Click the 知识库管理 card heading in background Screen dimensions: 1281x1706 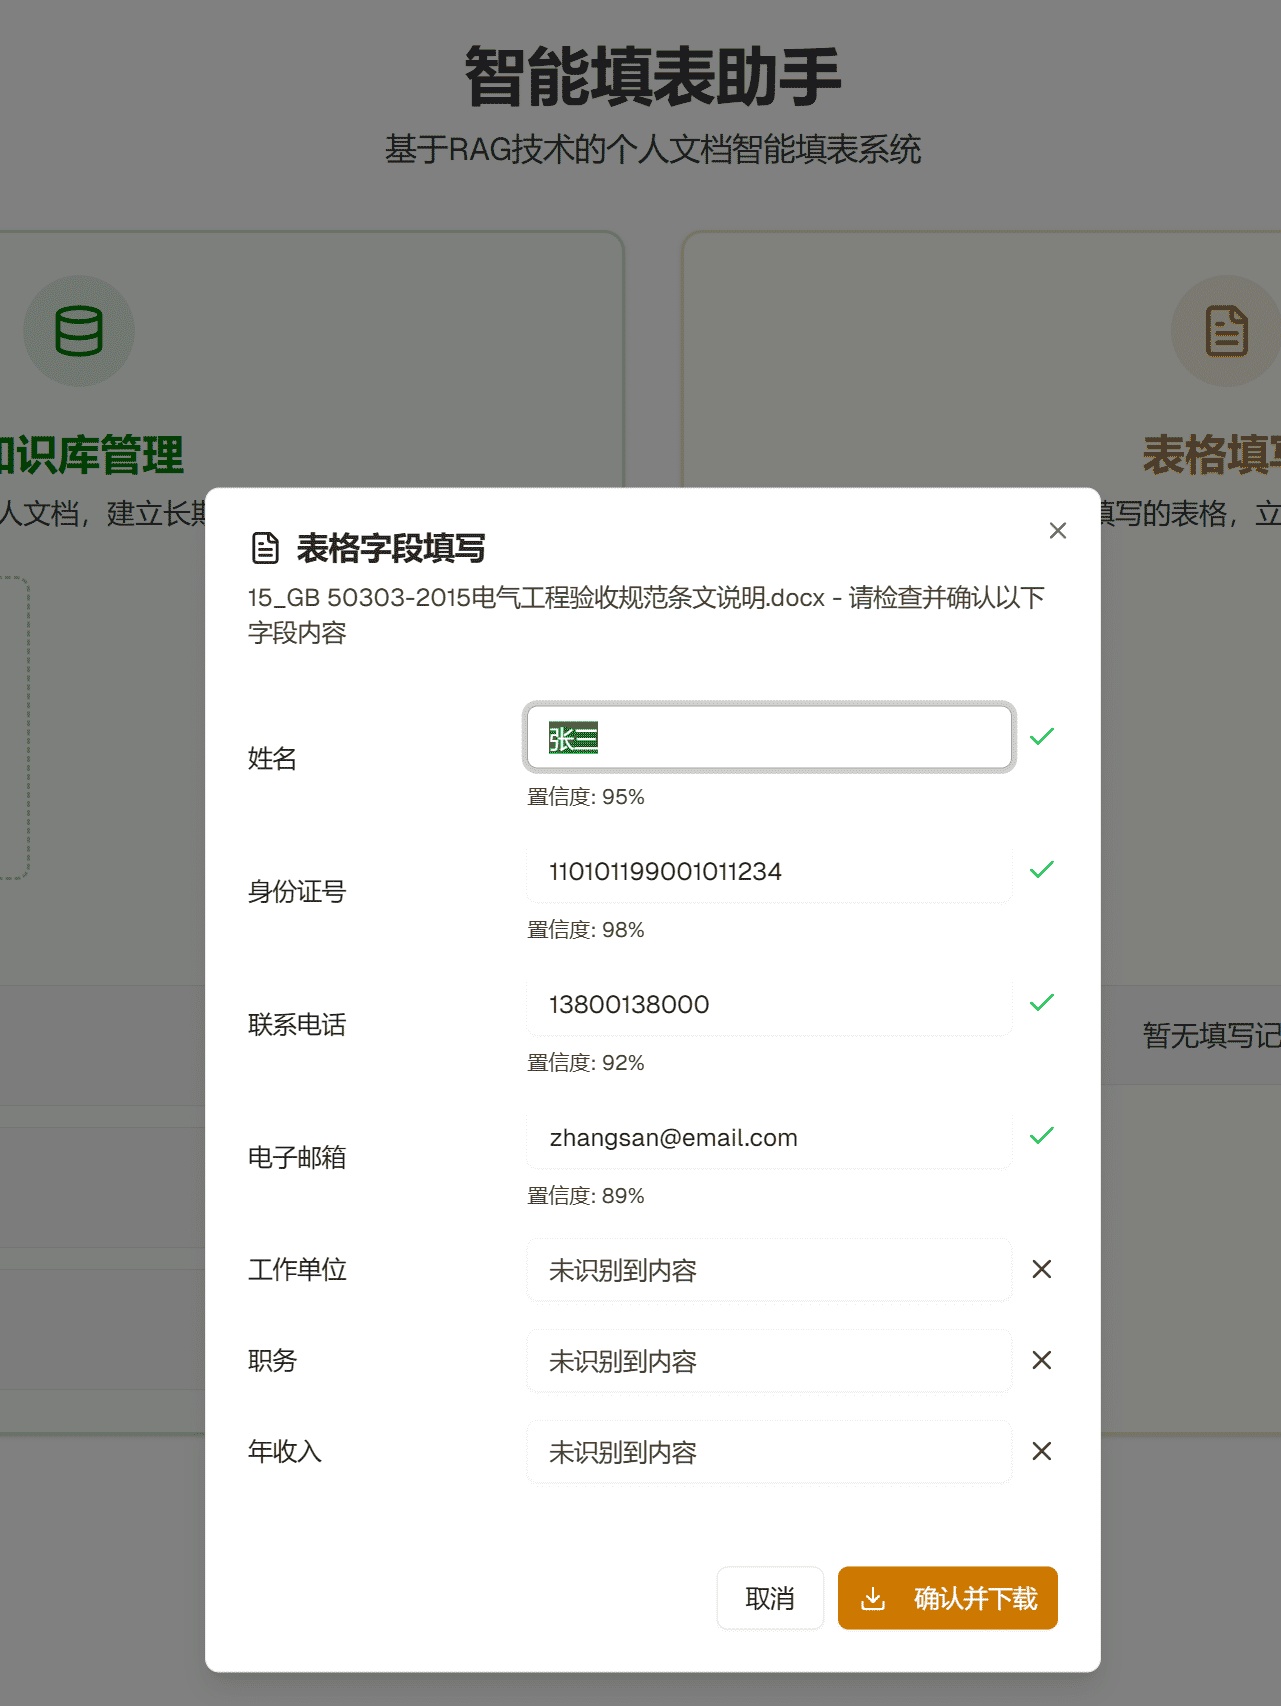coord(92,456)
